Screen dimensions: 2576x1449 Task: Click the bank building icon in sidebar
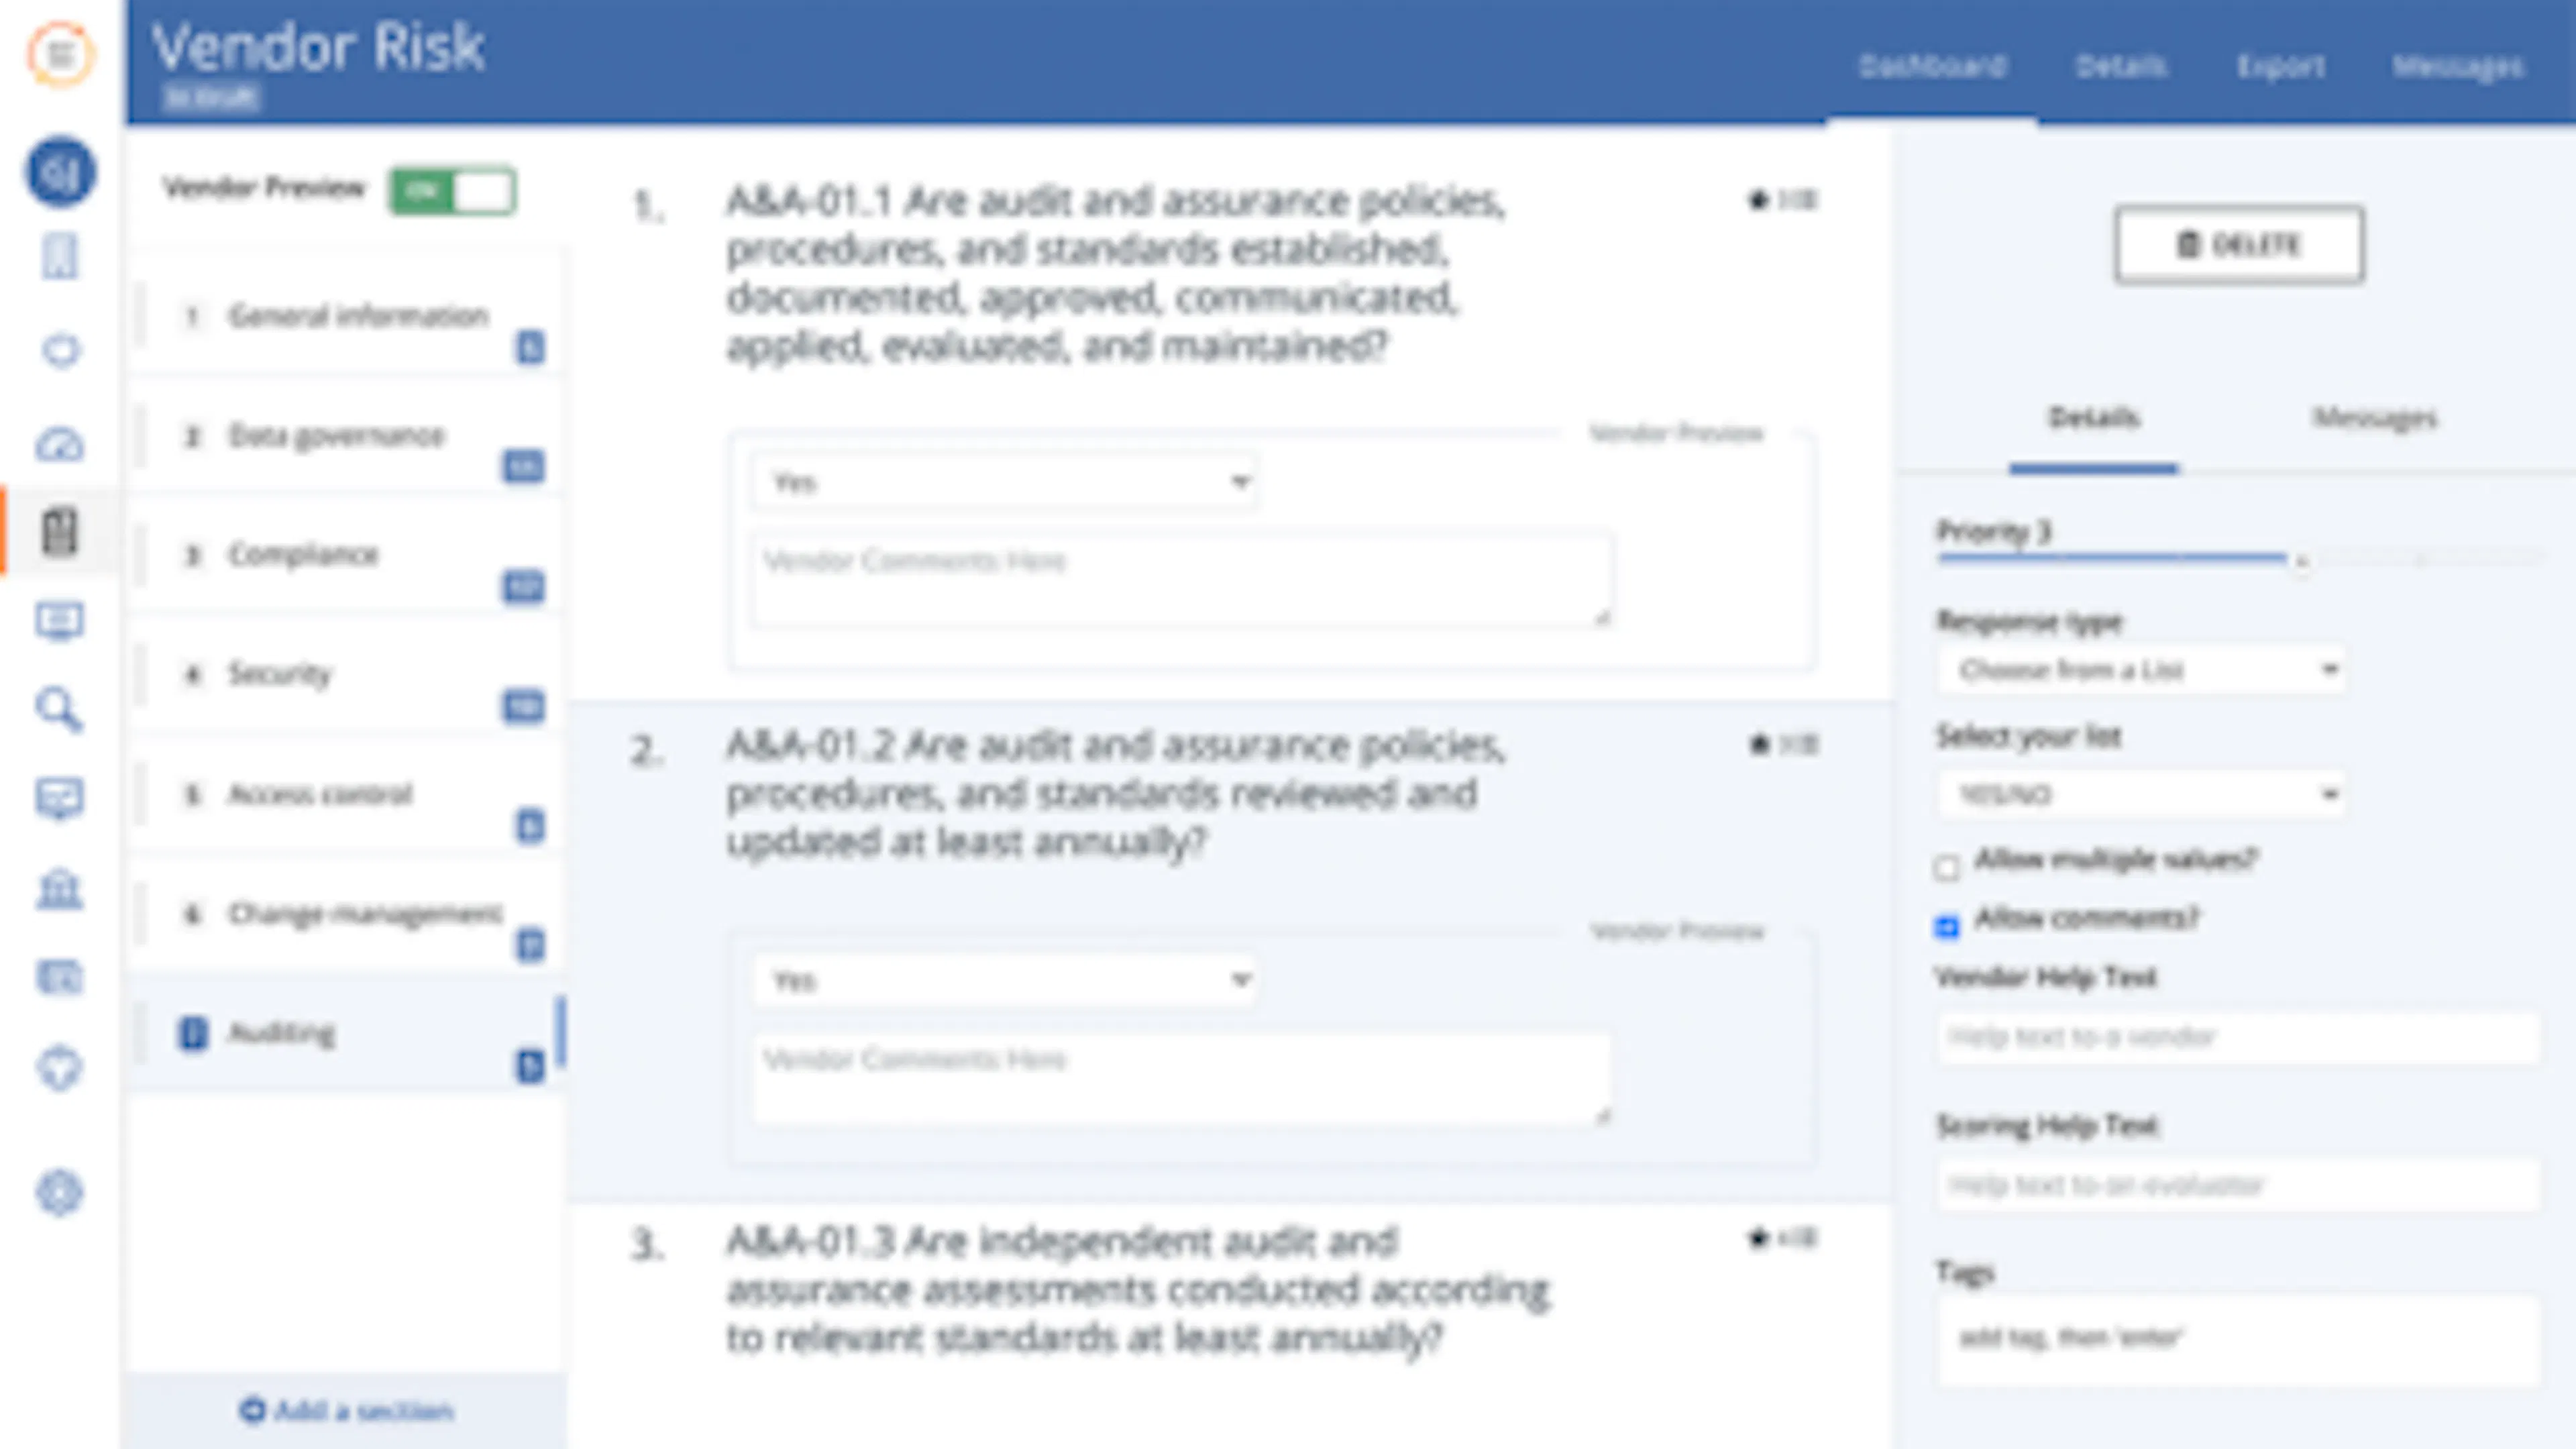[x=59, y=888]
